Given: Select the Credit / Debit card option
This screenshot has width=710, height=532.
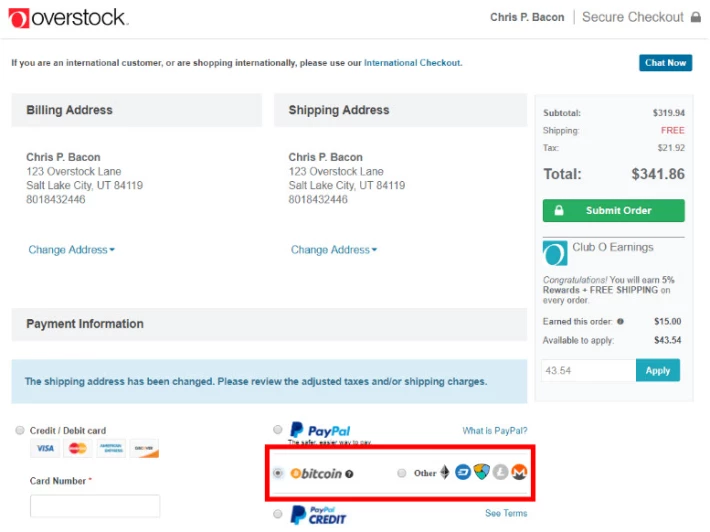Looking at the screenshot, I should coord(20,430).
